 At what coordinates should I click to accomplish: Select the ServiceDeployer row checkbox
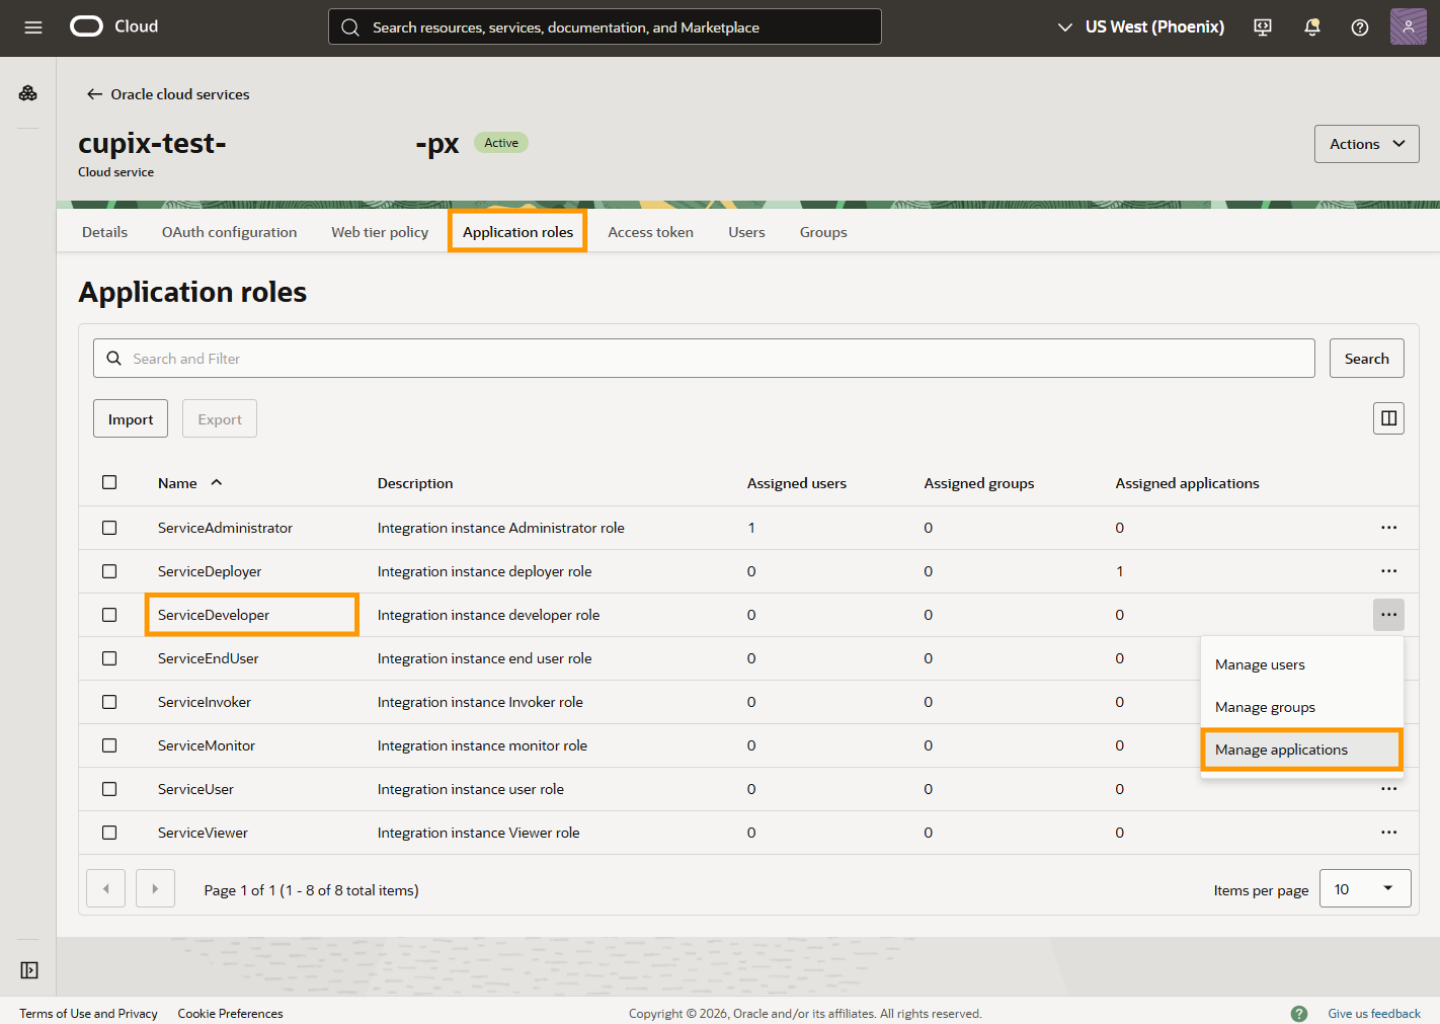pos(110,571)
